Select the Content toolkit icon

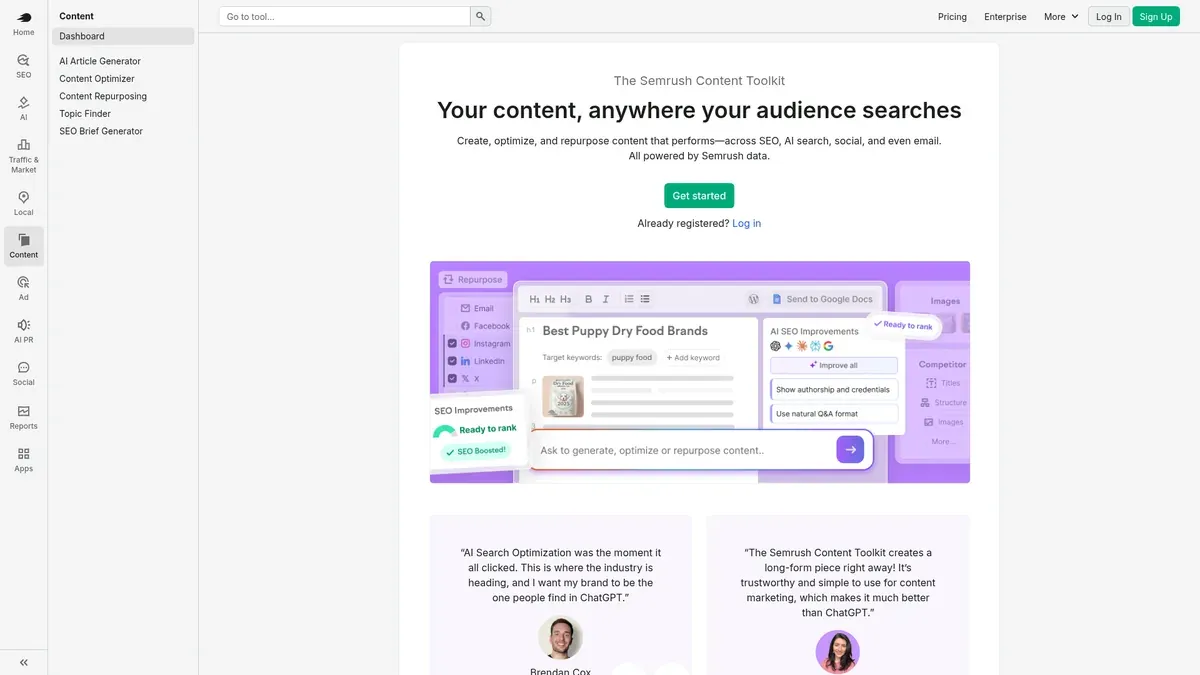[x=24, y=246]
